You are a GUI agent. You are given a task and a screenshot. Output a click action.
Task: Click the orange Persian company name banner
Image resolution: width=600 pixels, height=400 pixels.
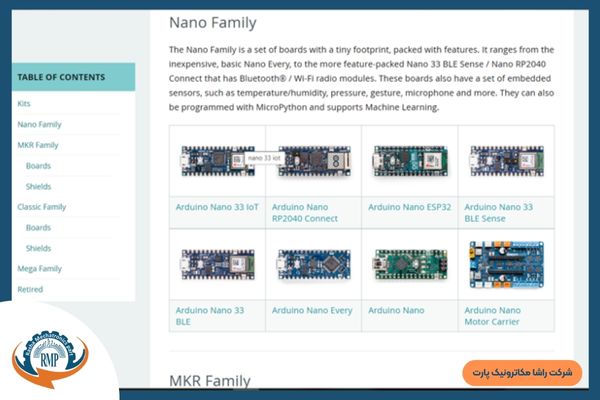point(522,372)
